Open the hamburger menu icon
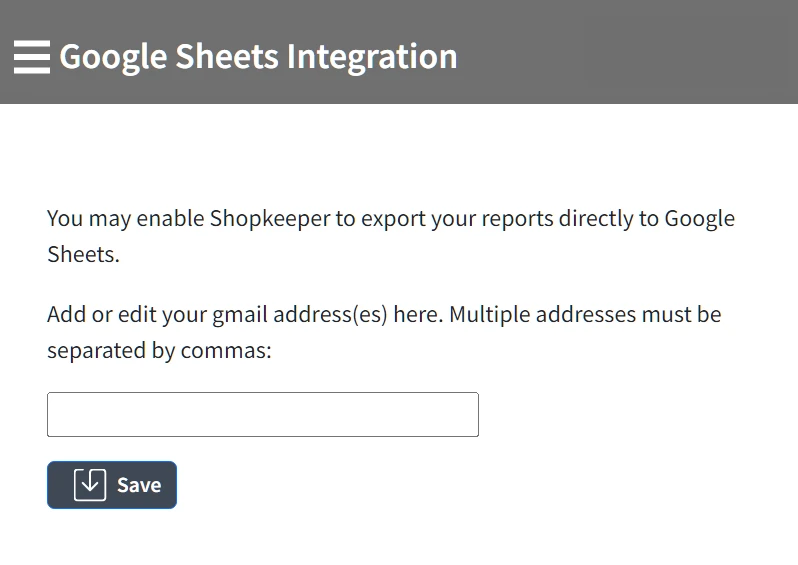The width and height of the screenshot is (798, 565). (x=32, y=56)
